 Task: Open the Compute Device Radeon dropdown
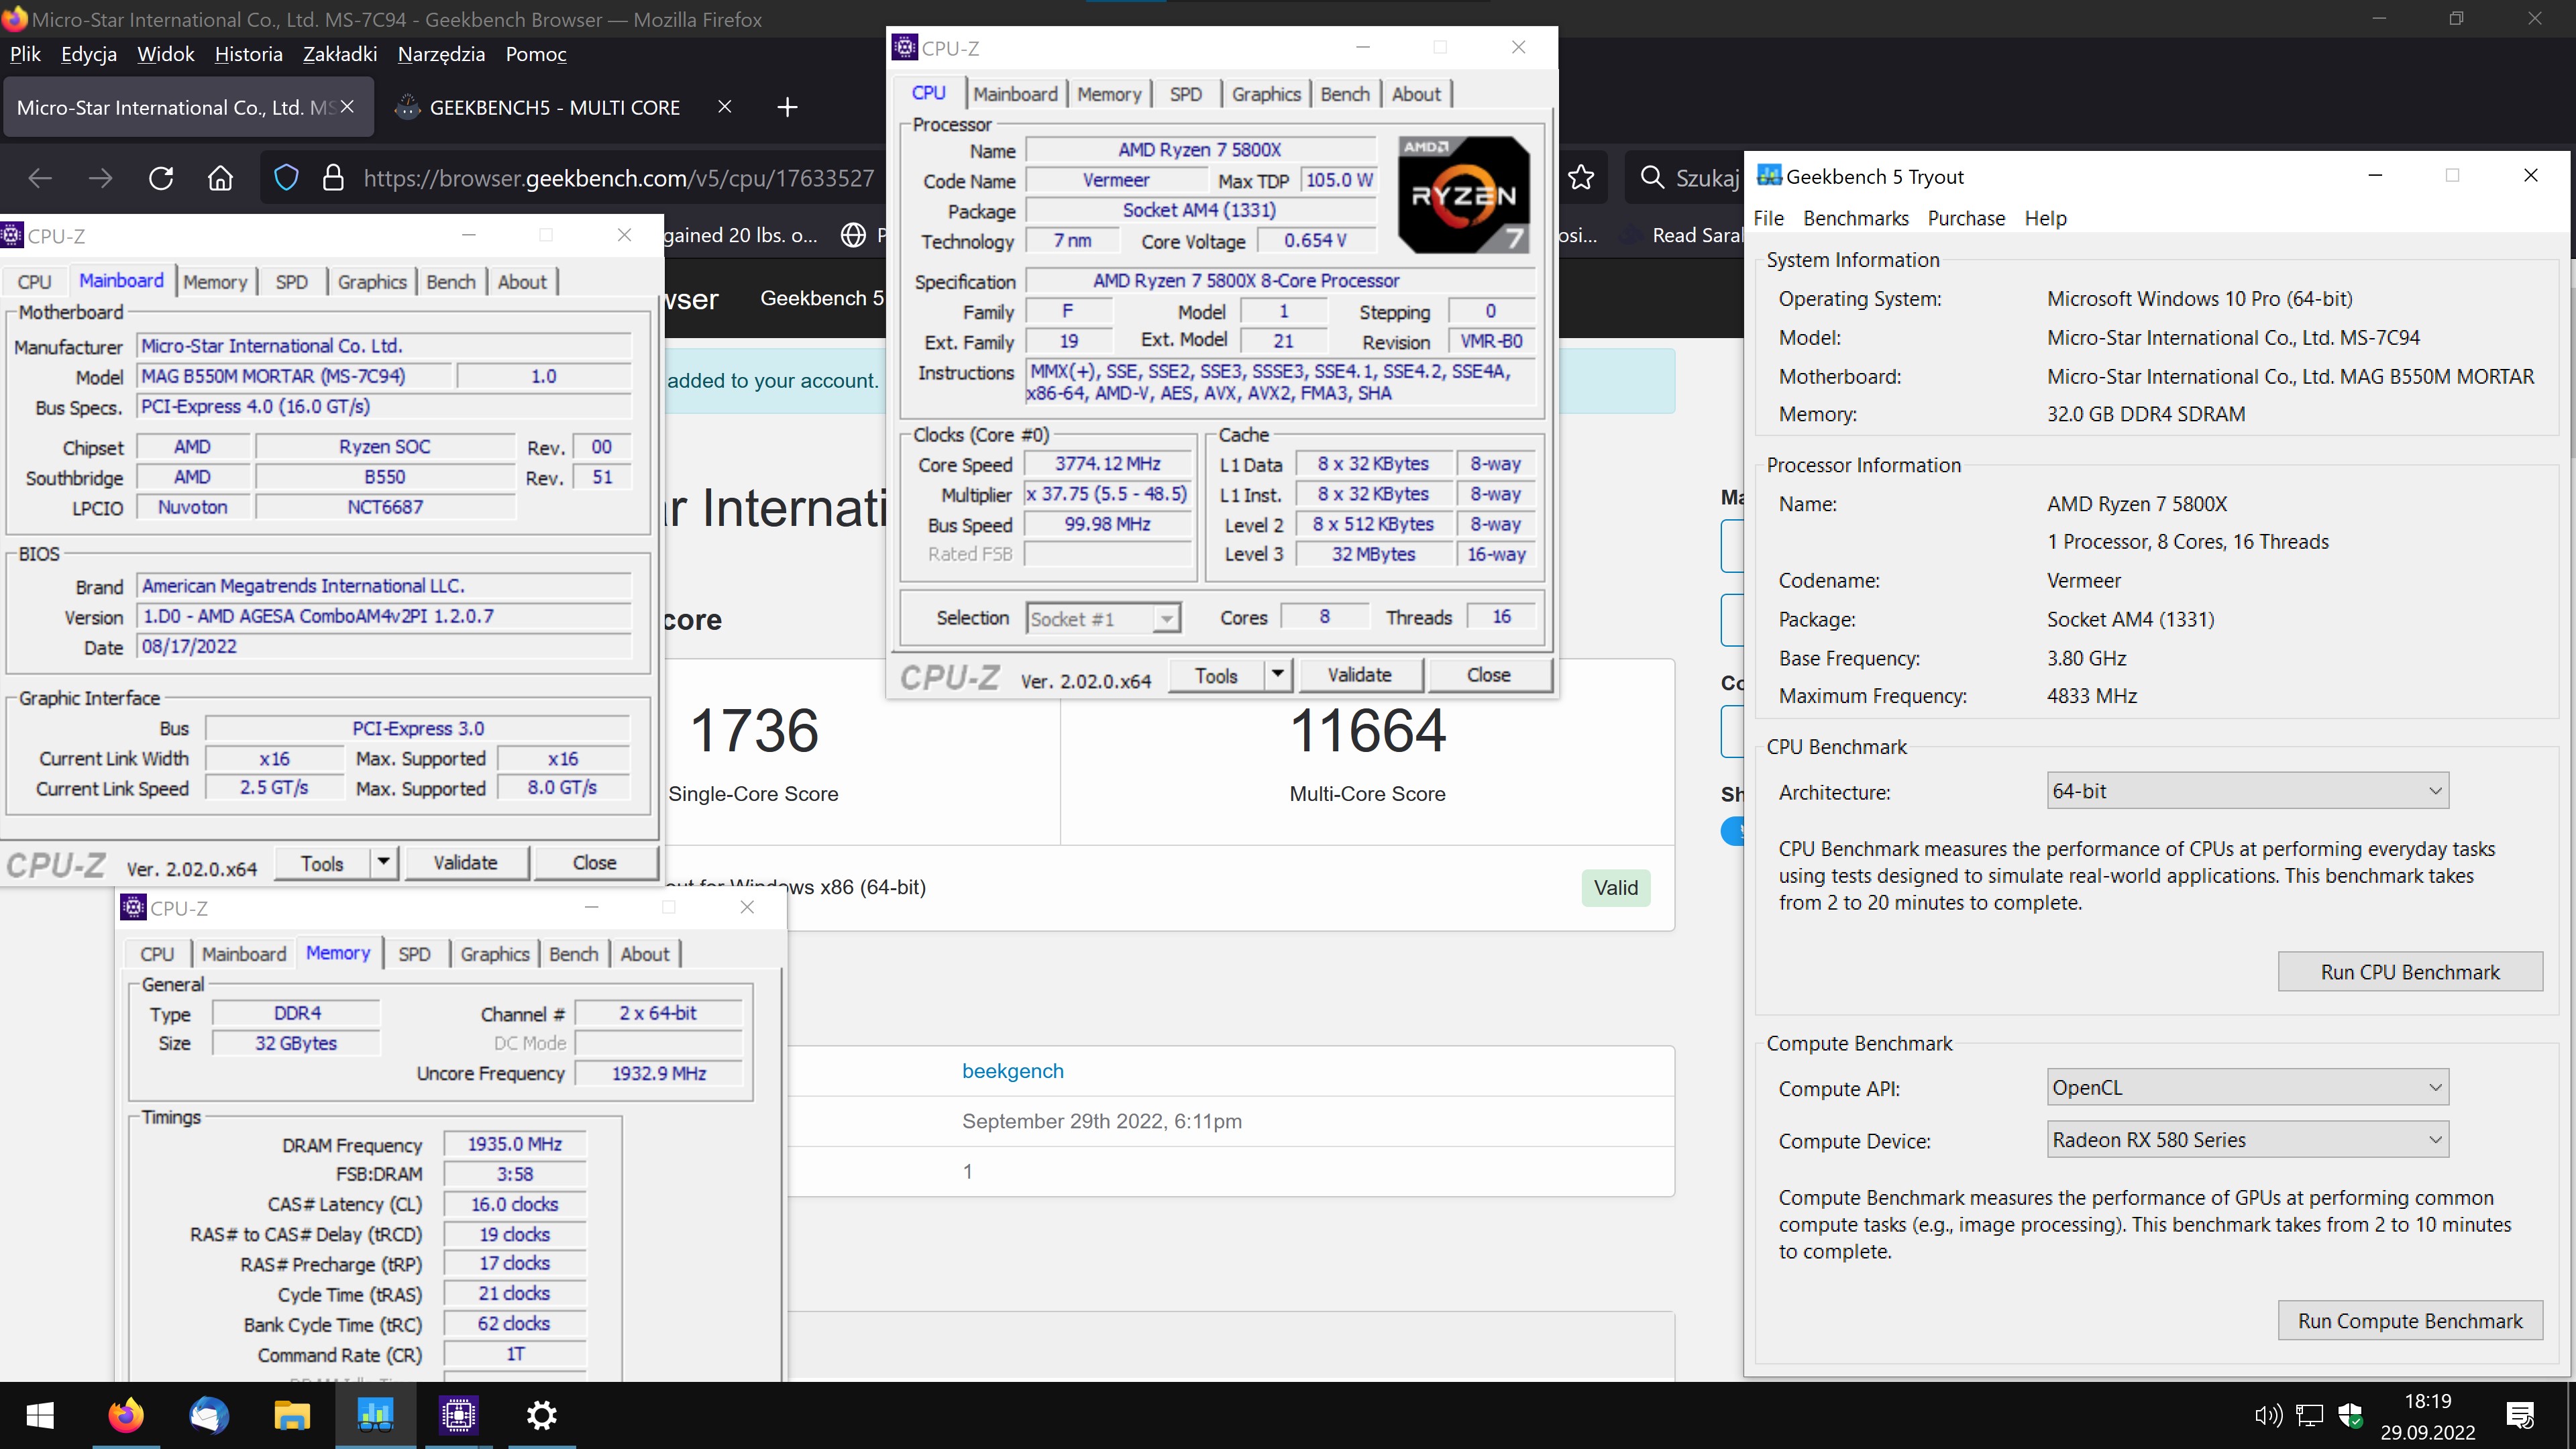(x=2247, y=1140)
